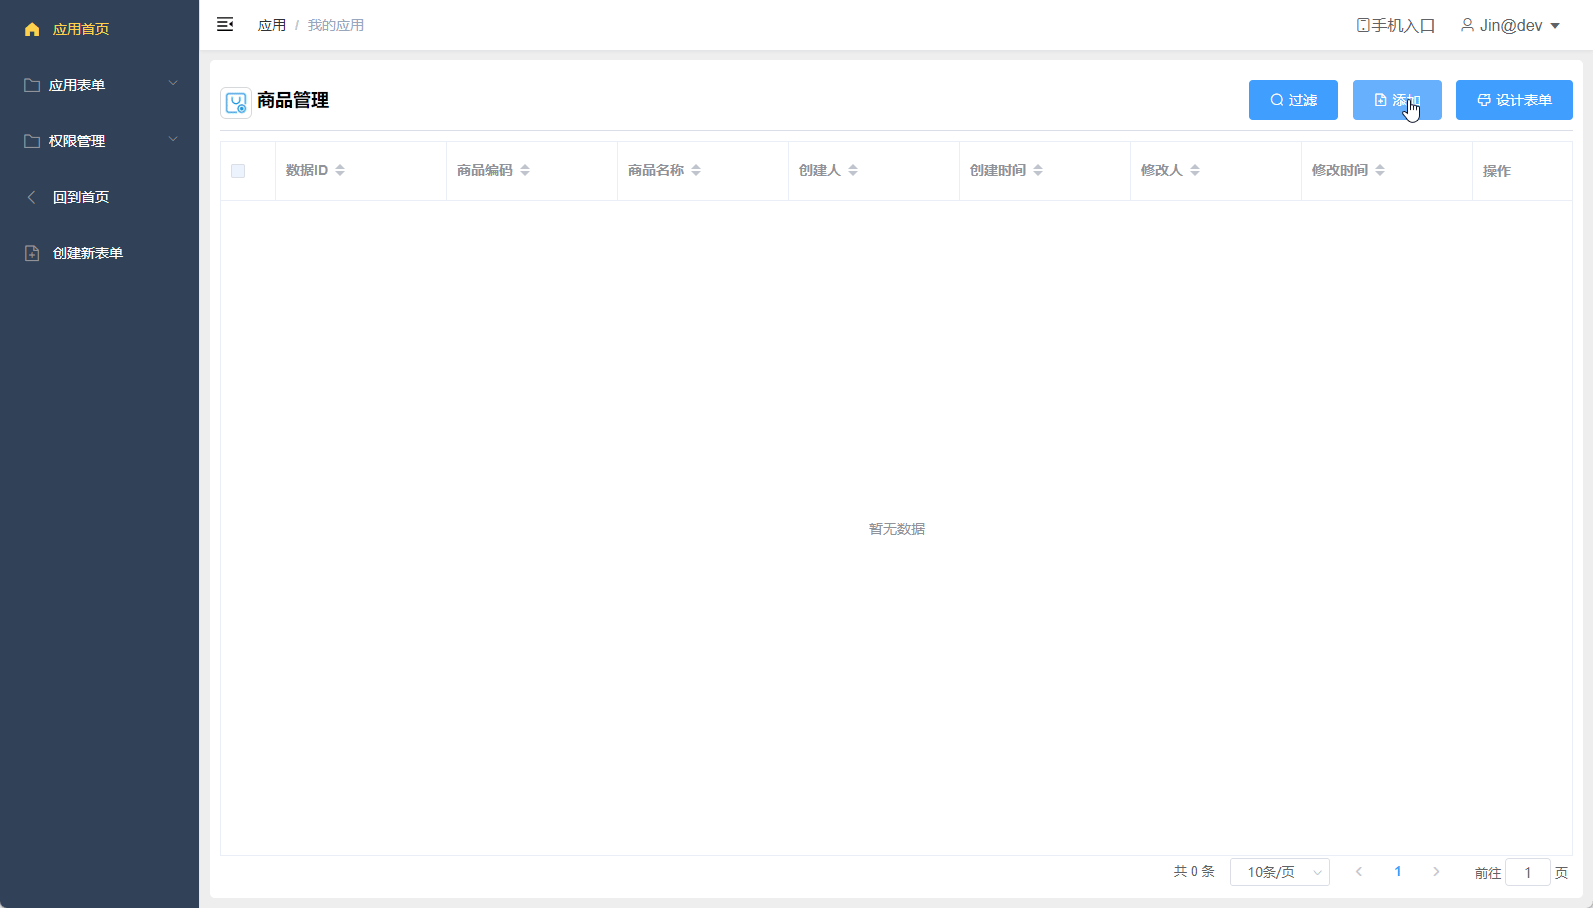Click the 过滤 filter button
Viewport: 1593px width, 908px height.
click(1293, 100)
